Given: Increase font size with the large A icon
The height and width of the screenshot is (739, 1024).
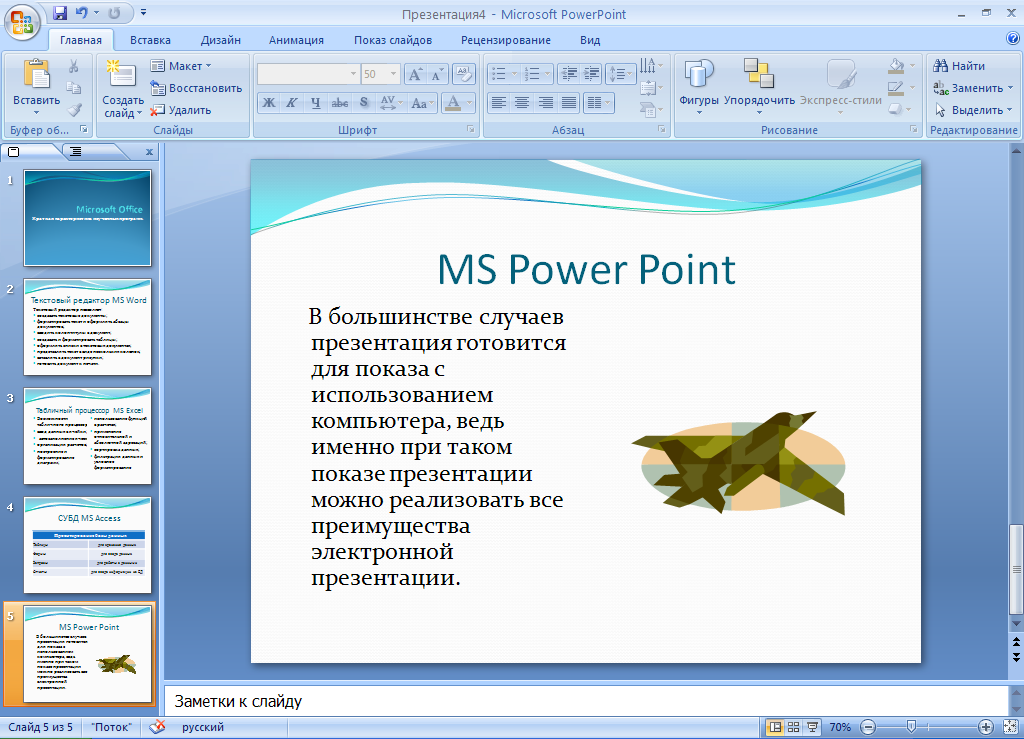Looking at the screenshot, I should [415, 74].
